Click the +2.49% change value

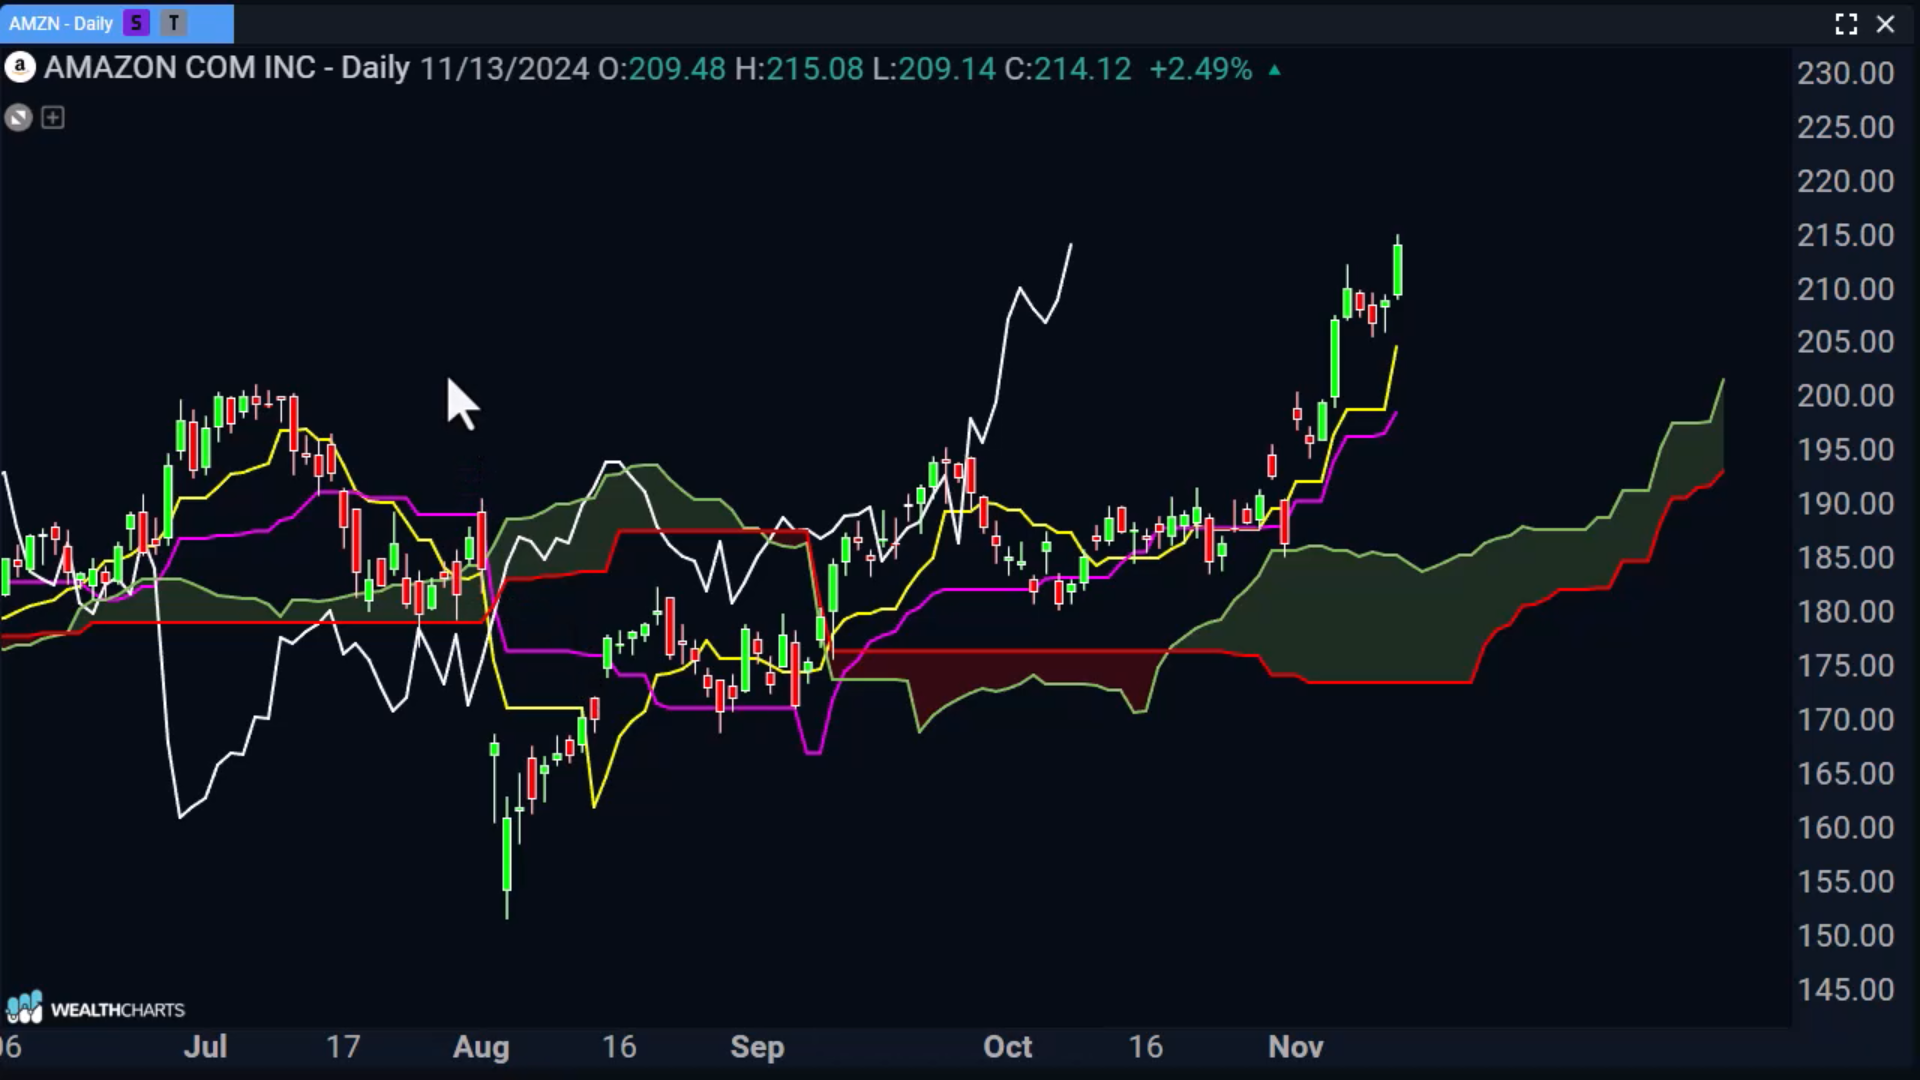[1200, 69]
